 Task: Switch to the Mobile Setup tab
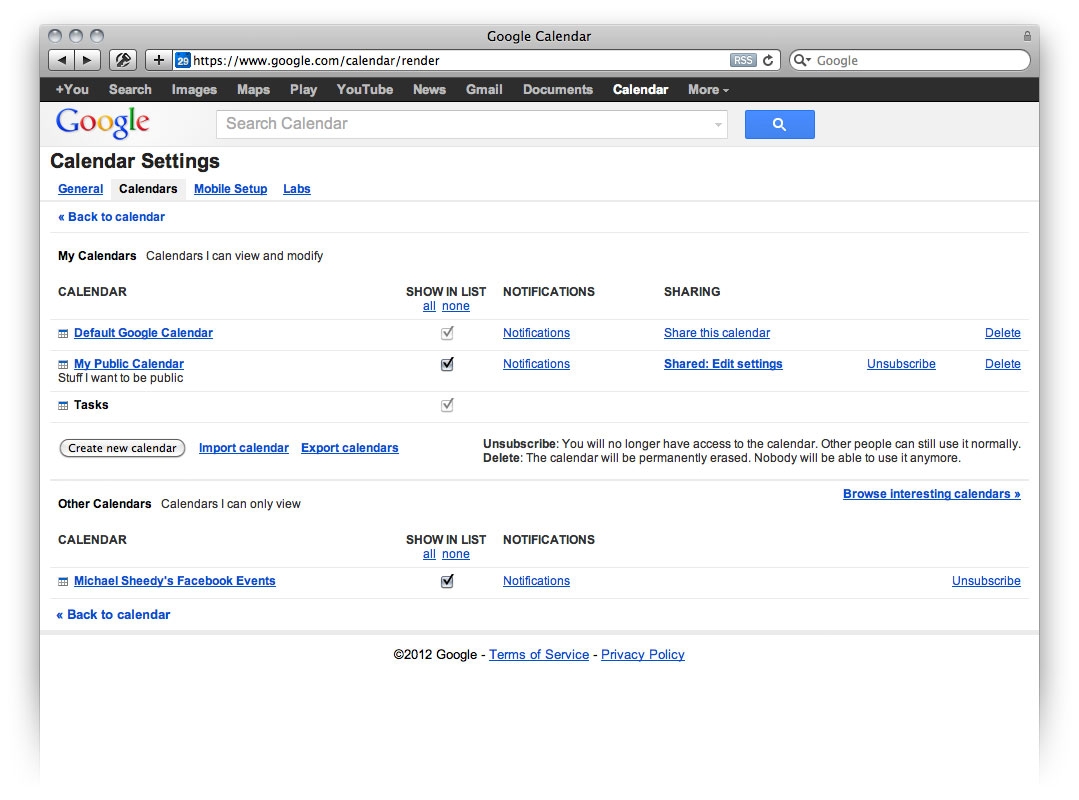coord(230,189)
